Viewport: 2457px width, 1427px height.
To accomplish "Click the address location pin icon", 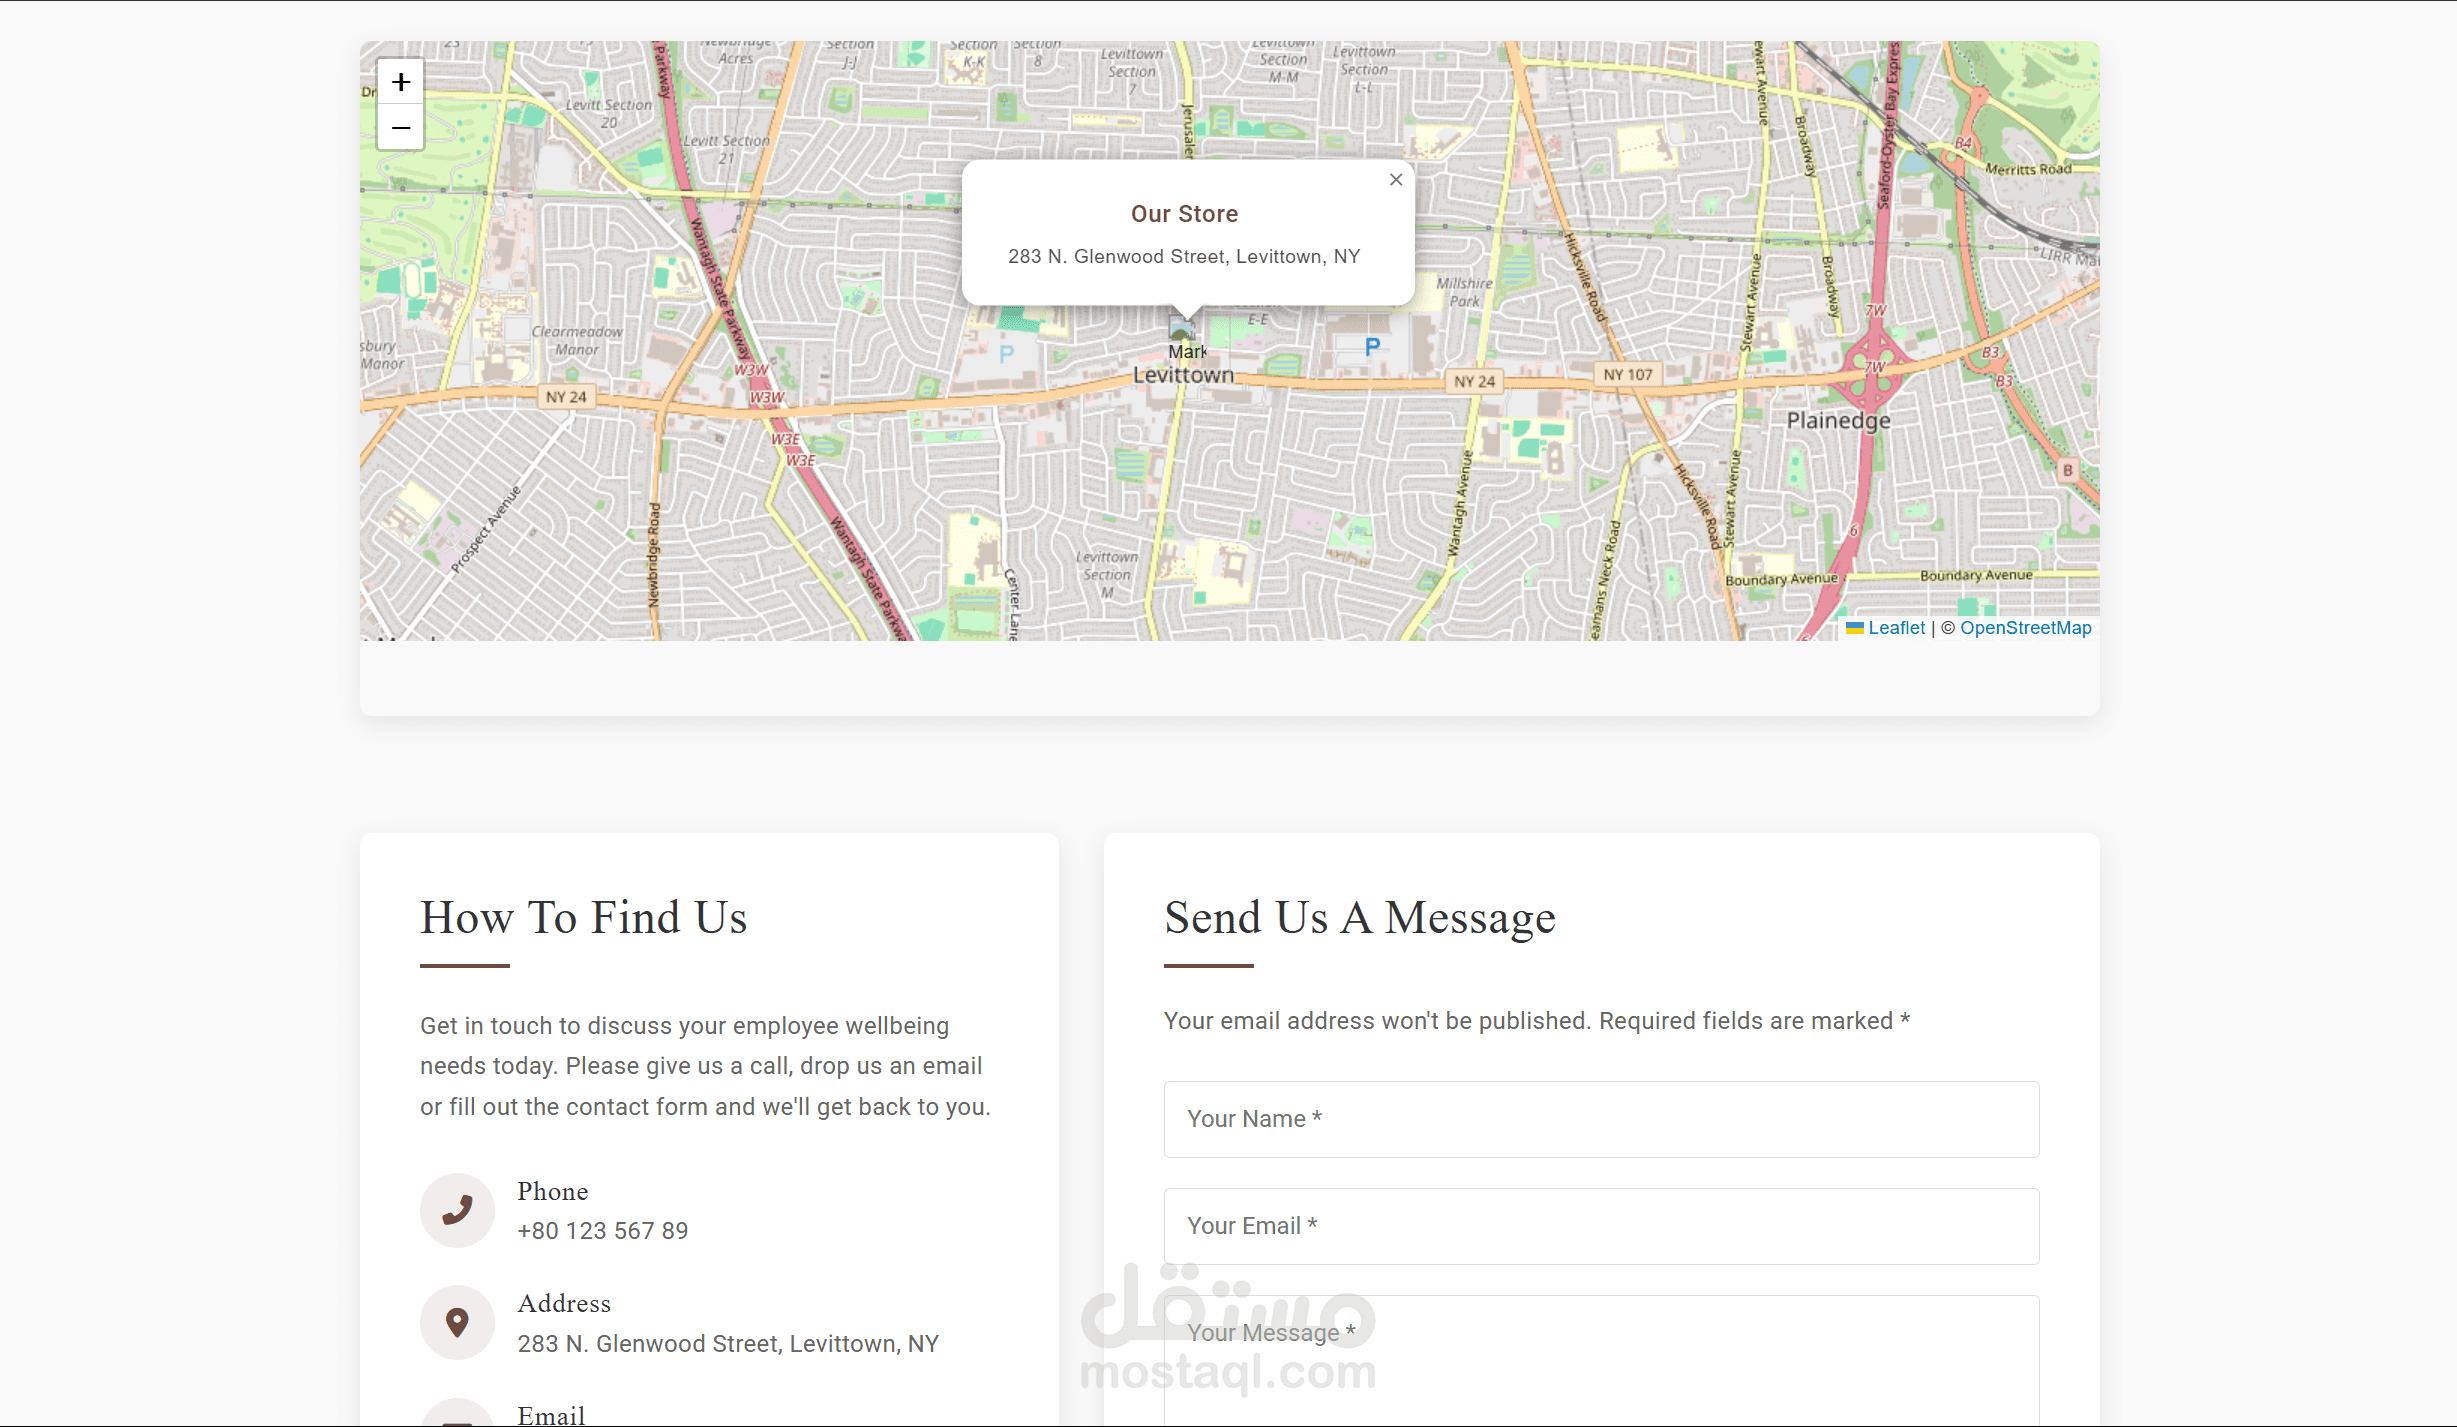I will pyautogui.click(x=457, y=1322).
